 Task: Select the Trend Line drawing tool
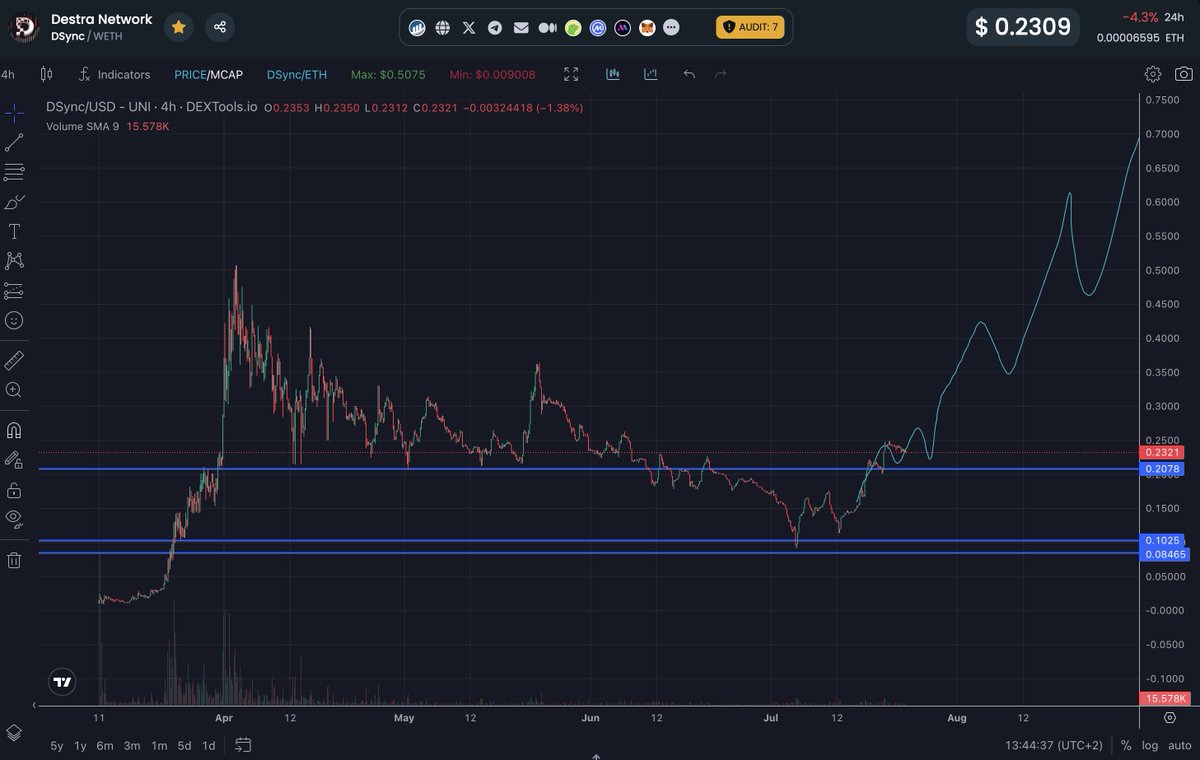tap(13, 142)
